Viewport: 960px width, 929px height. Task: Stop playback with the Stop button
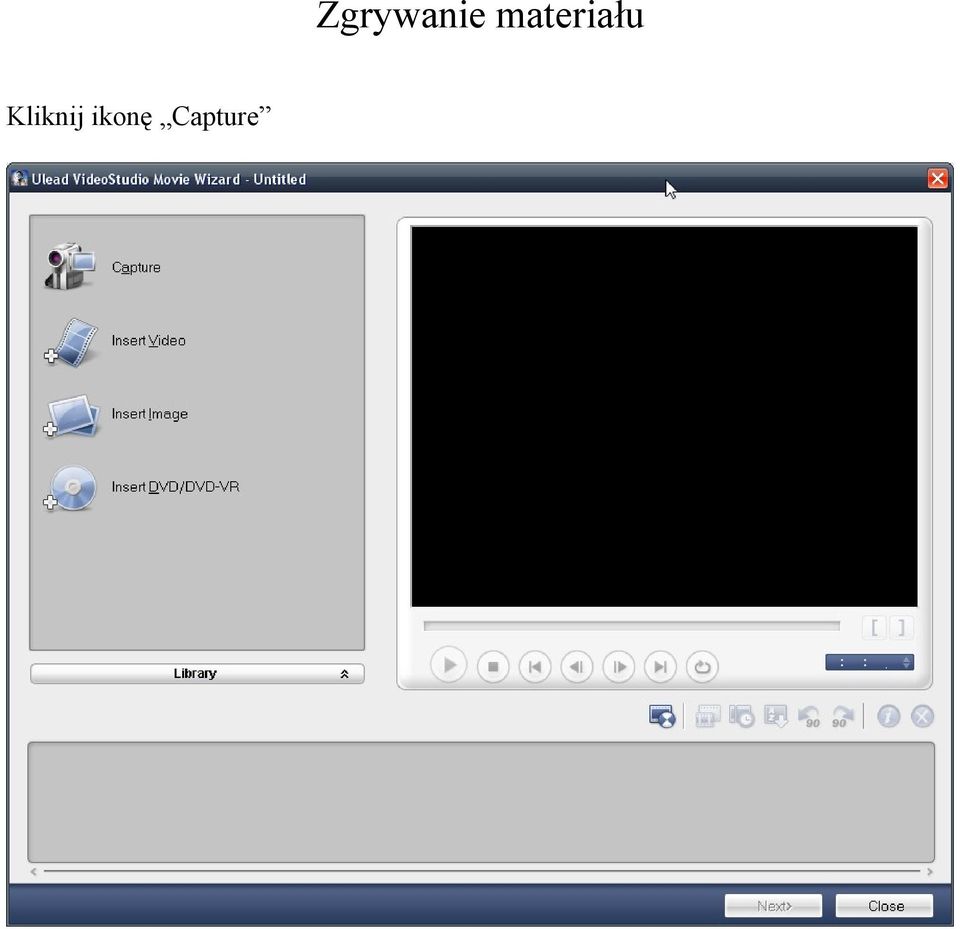click(493, 666)
